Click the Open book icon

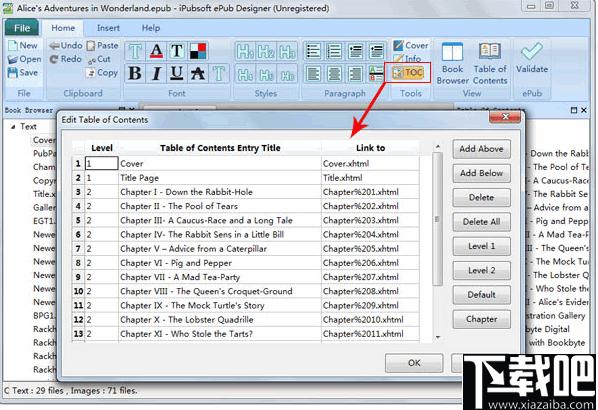[13, 59]
